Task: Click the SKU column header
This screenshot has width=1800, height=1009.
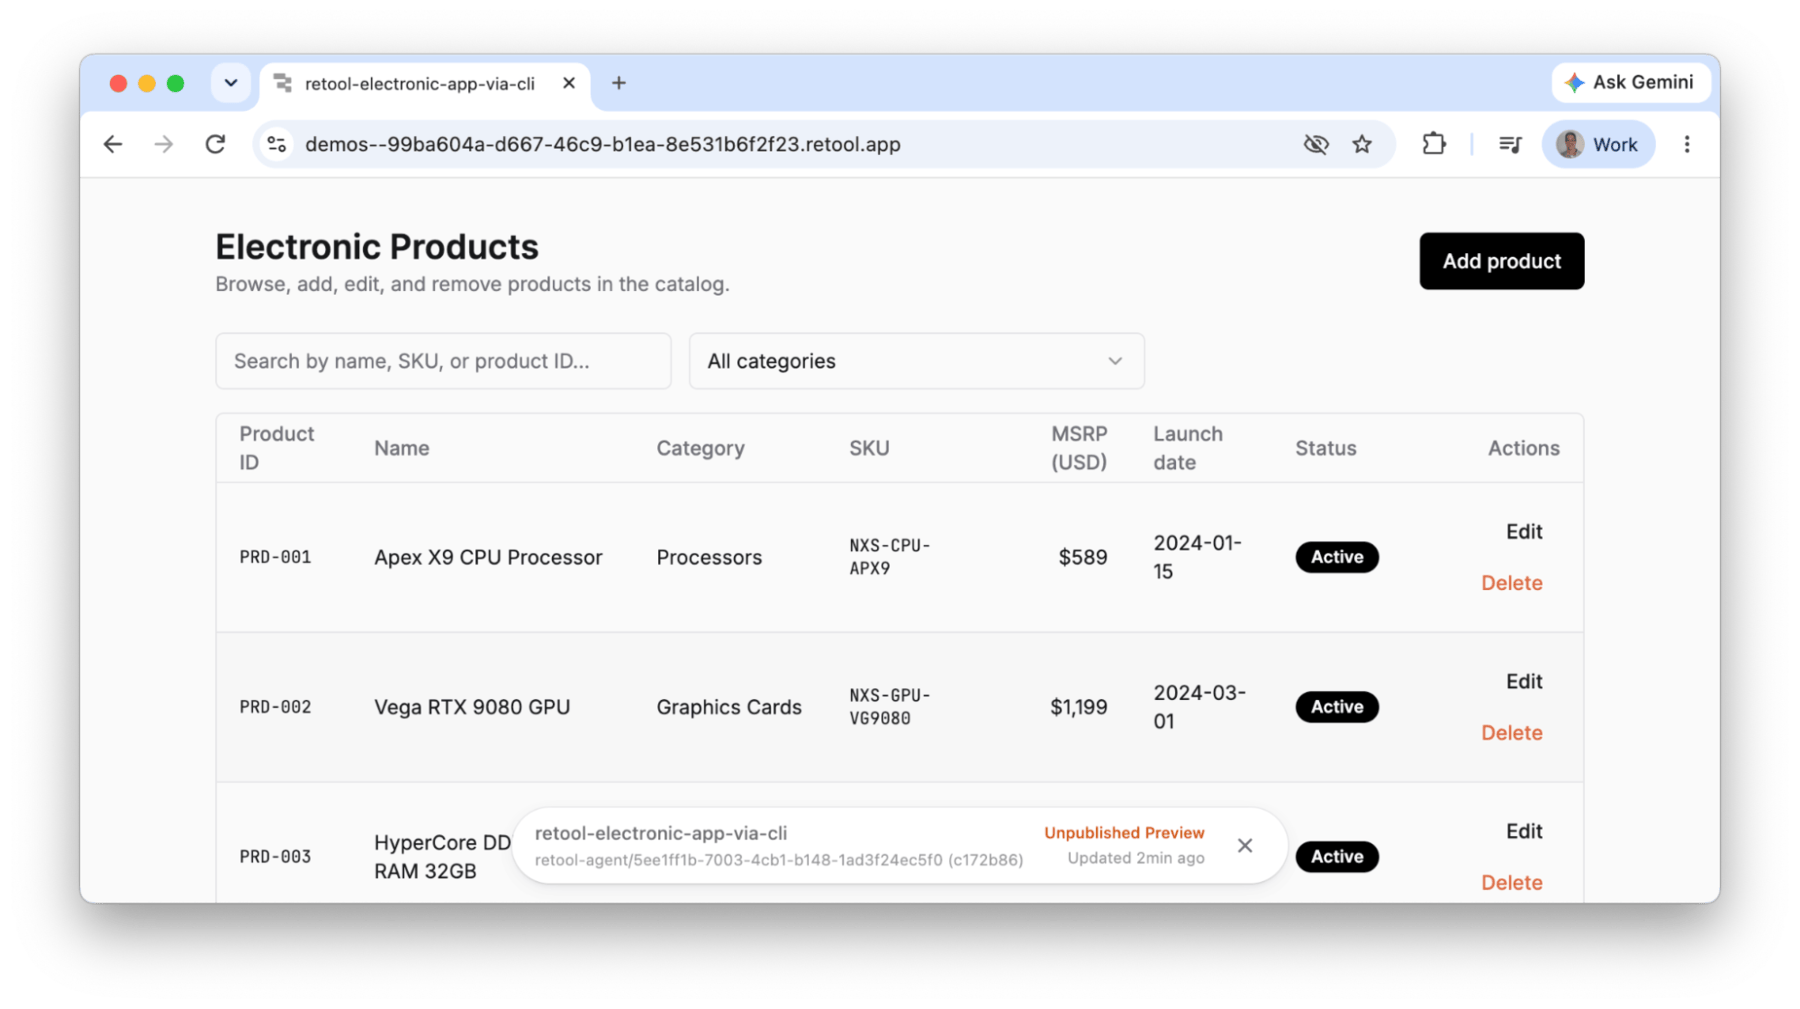Action: pos(869,448)
